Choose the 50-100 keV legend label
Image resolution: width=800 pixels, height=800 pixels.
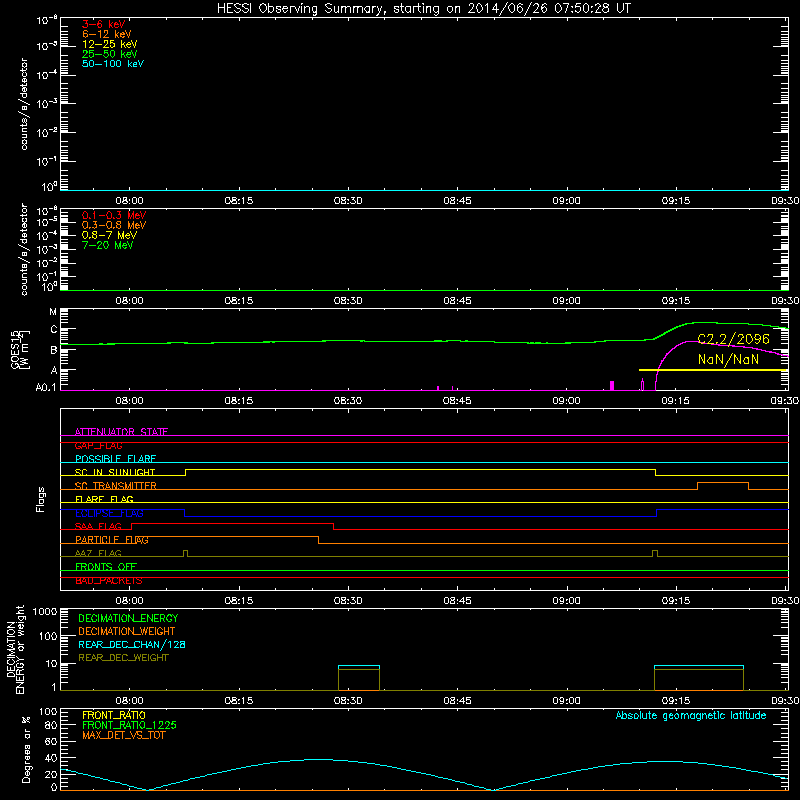[x=113, y=64]
